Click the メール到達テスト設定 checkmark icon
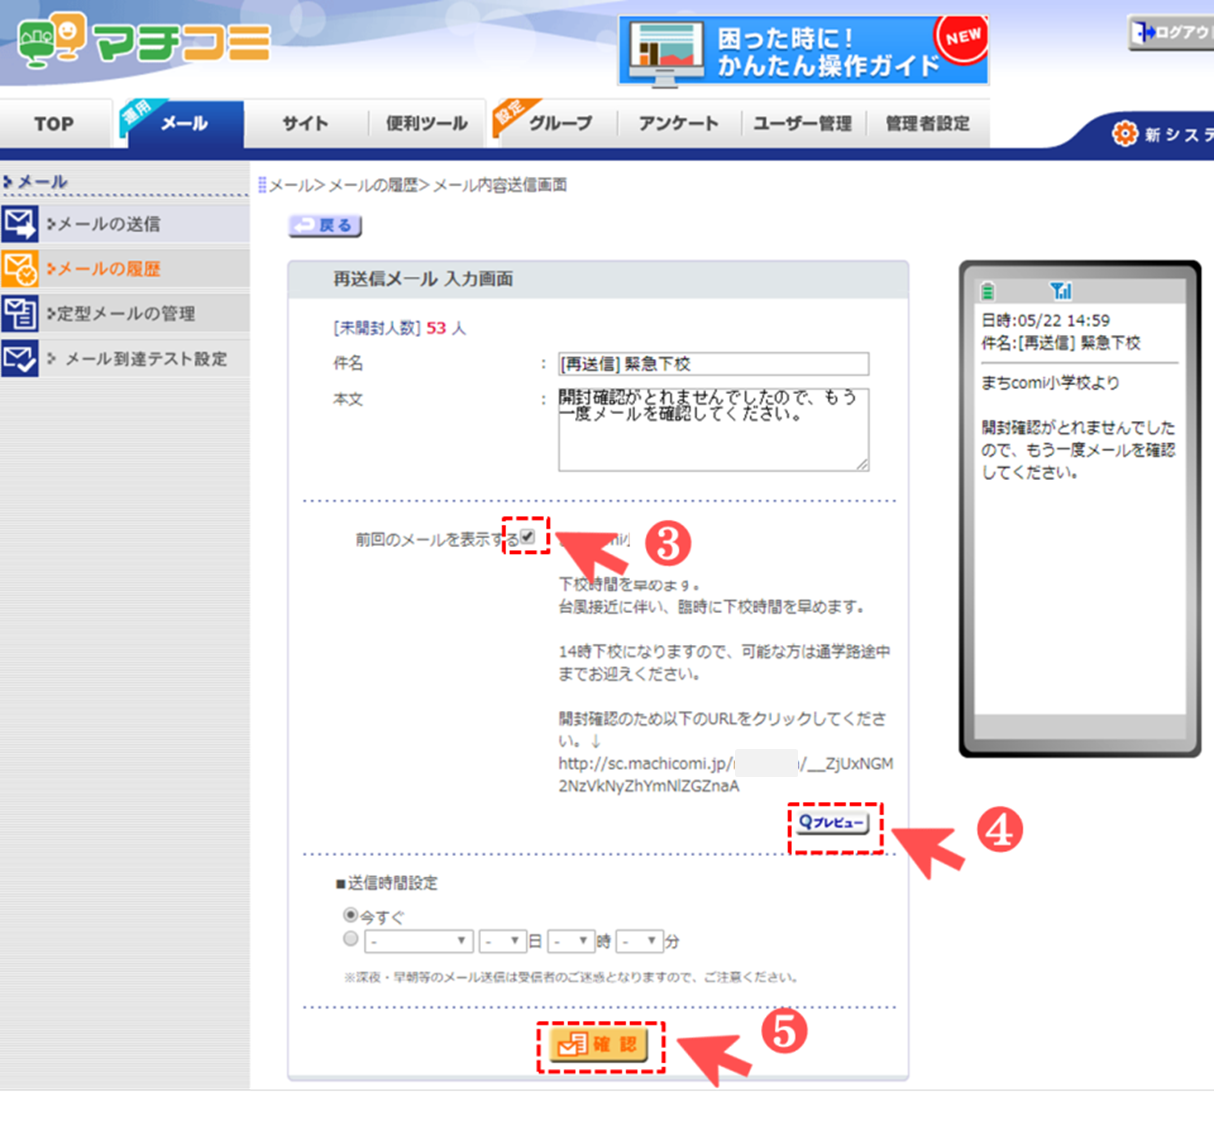This screenshot has height=1125, width=1214. [x=20, y=359]
